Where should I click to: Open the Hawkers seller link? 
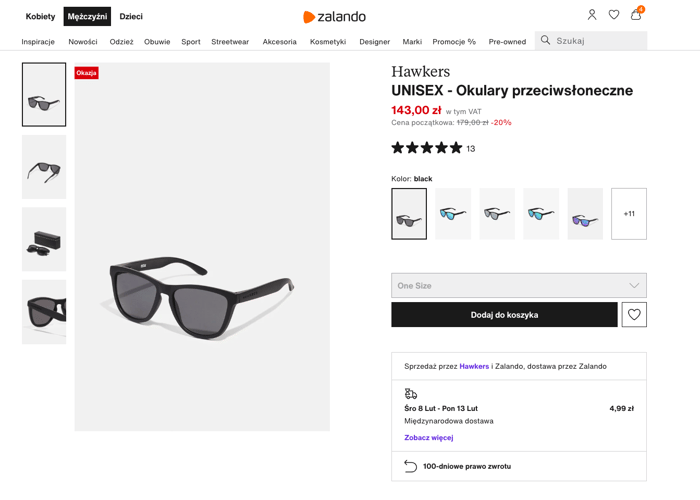coord(474,366)
